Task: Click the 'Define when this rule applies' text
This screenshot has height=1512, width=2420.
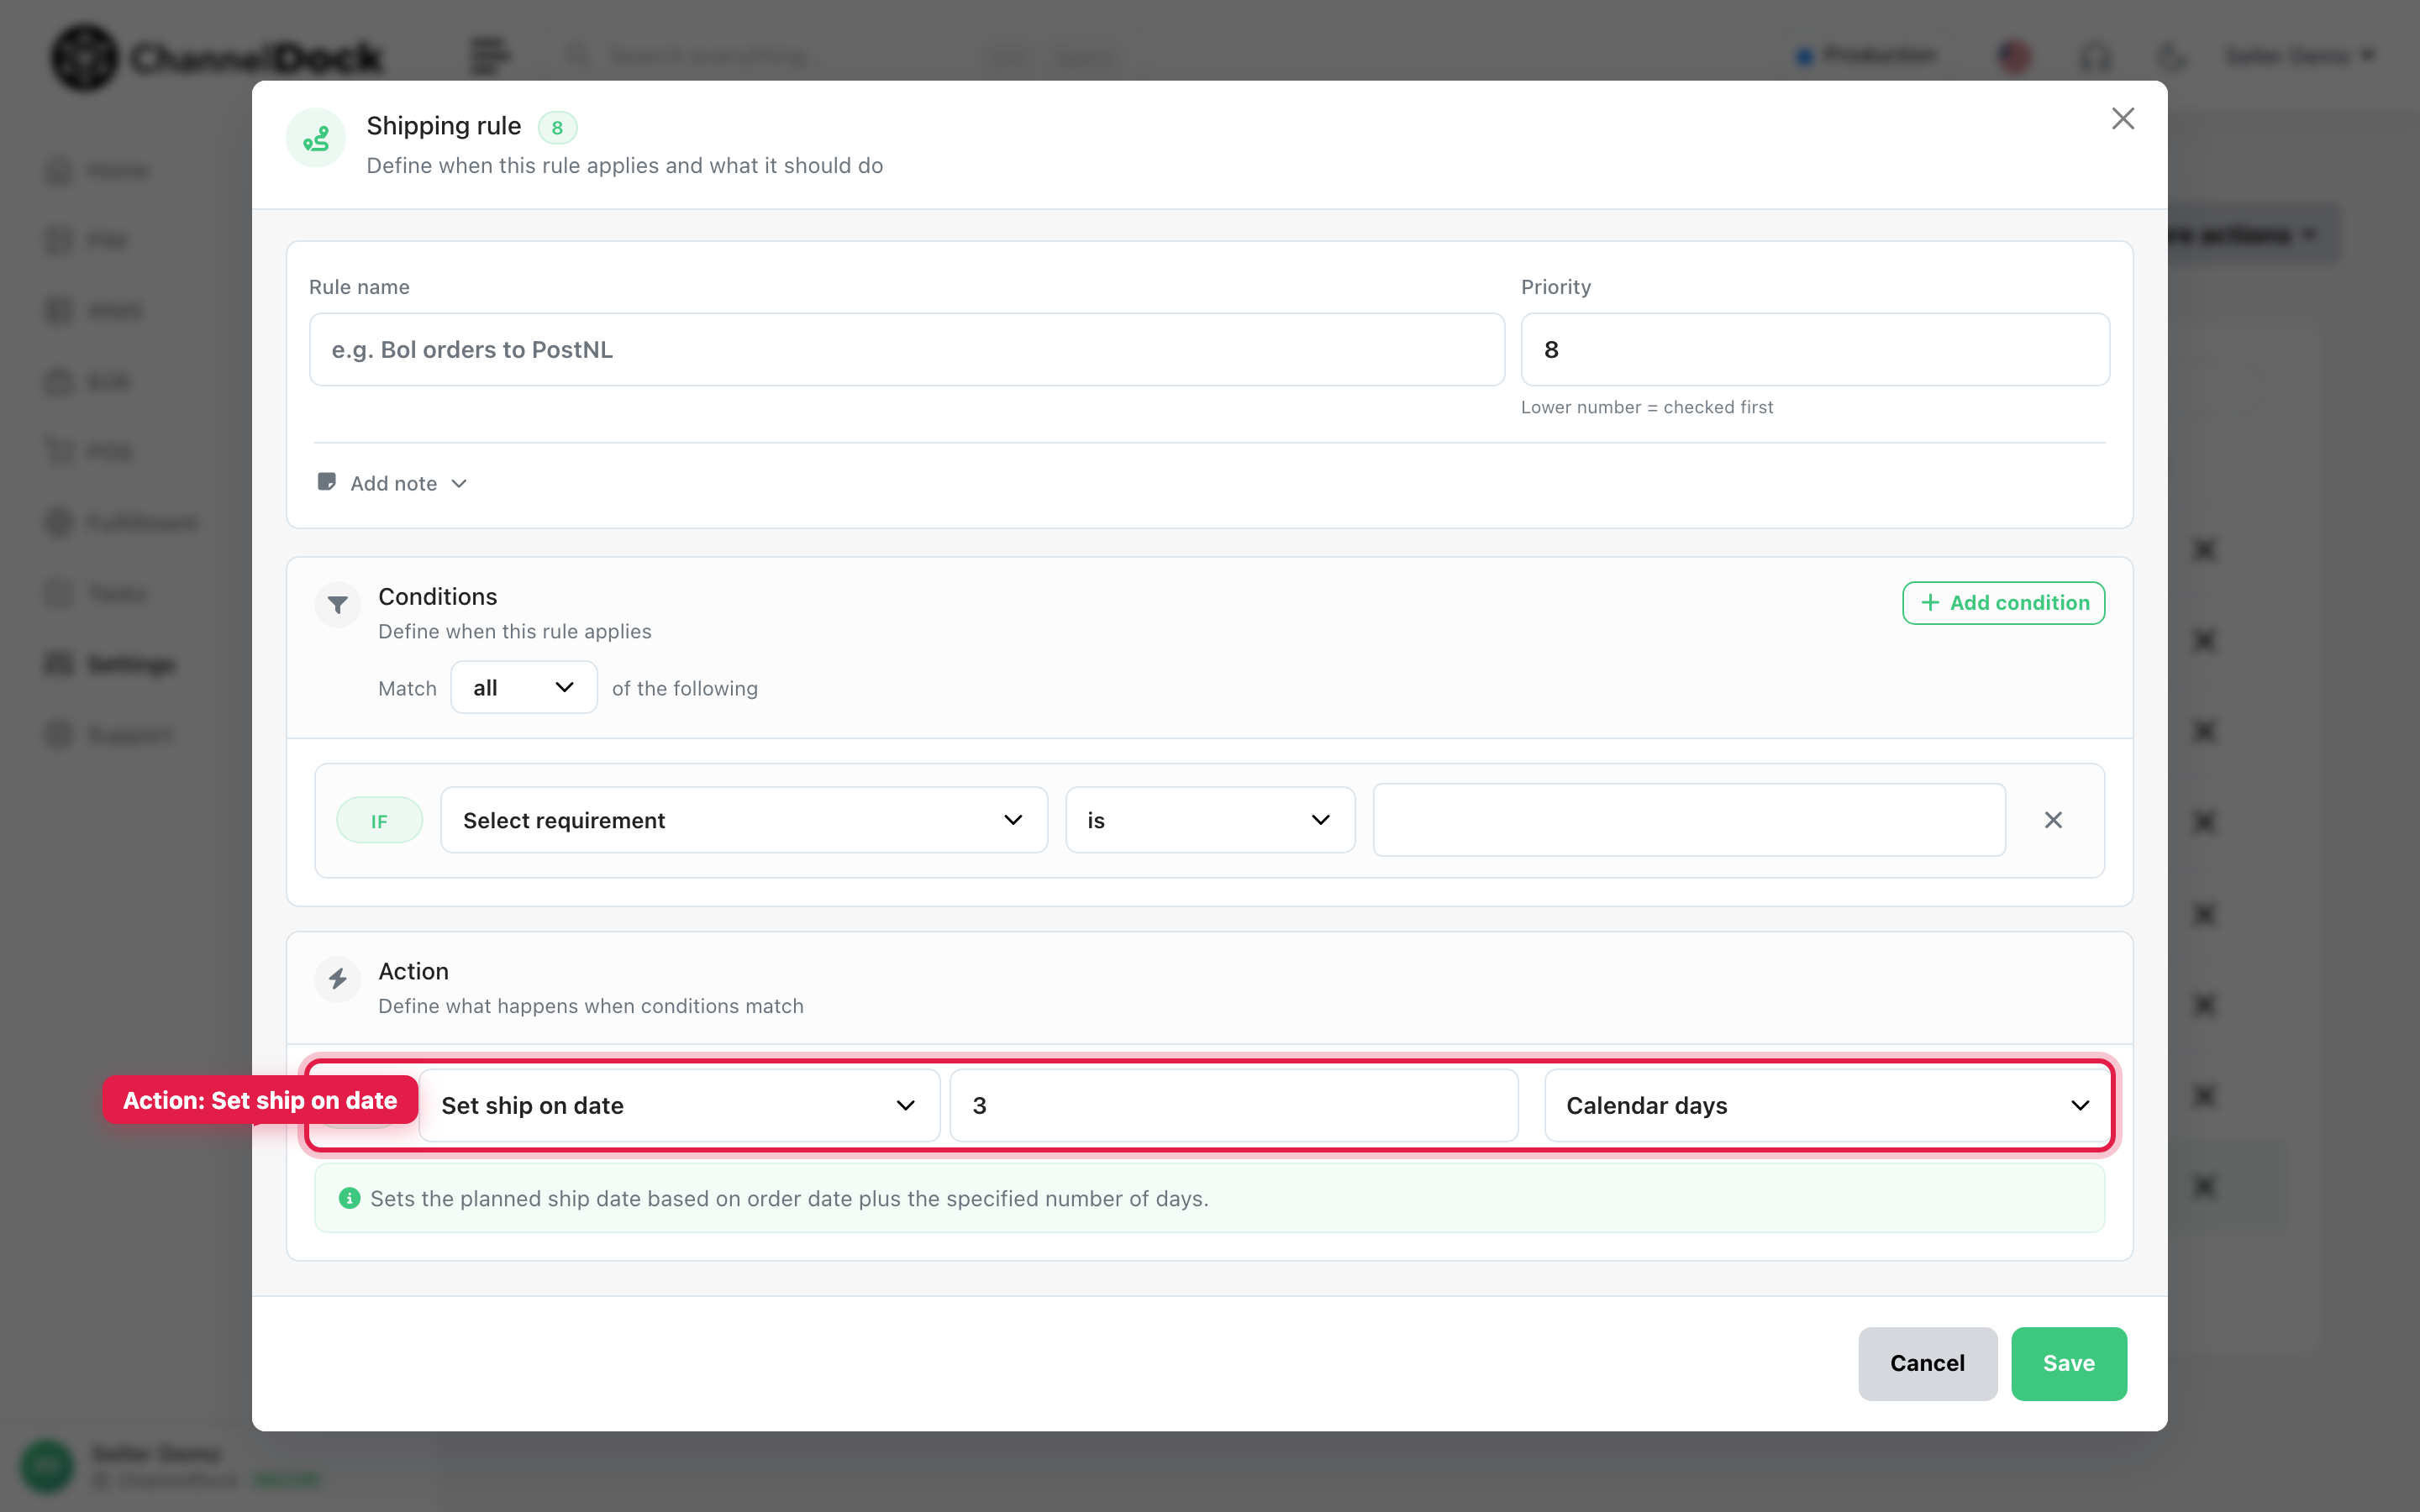Action: [515, 631]
